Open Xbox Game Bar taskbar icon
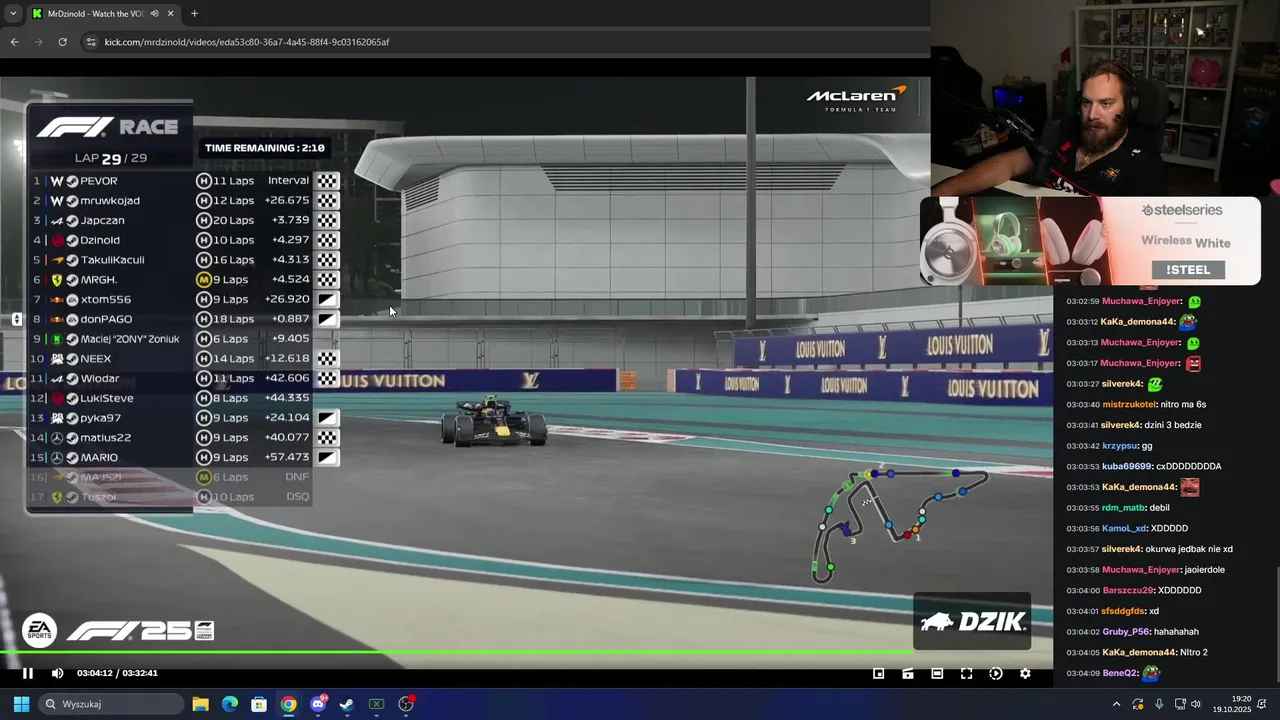This screenshot has width=1280, height=720. pyautogui.click(x=377, y=704)
